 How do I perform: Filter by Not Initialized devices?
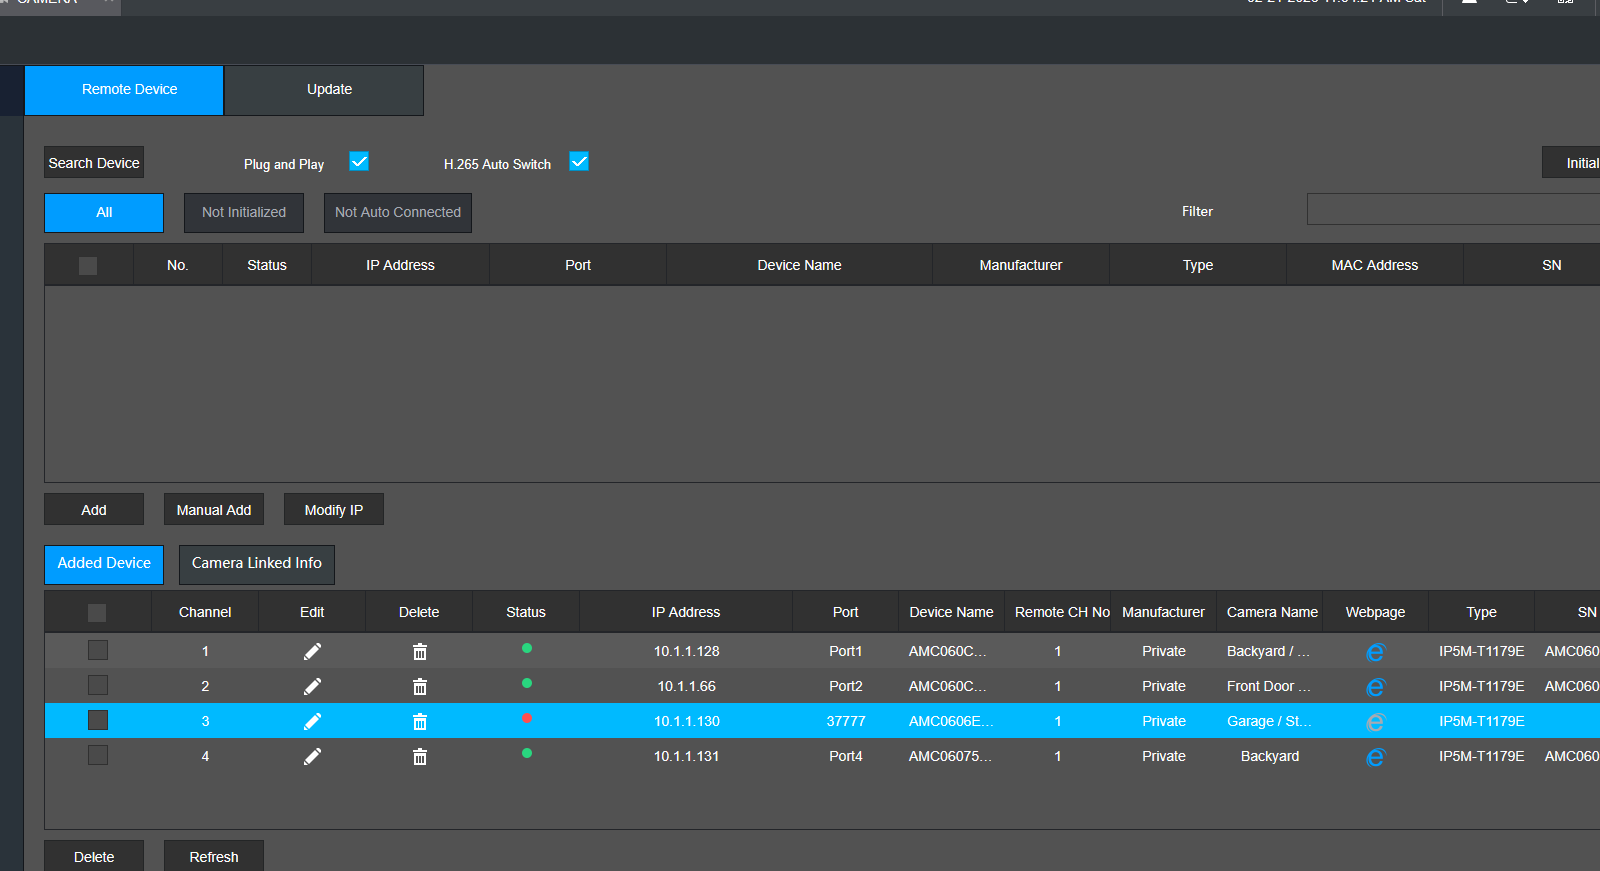pyautogui.click(x=244, y=213)
